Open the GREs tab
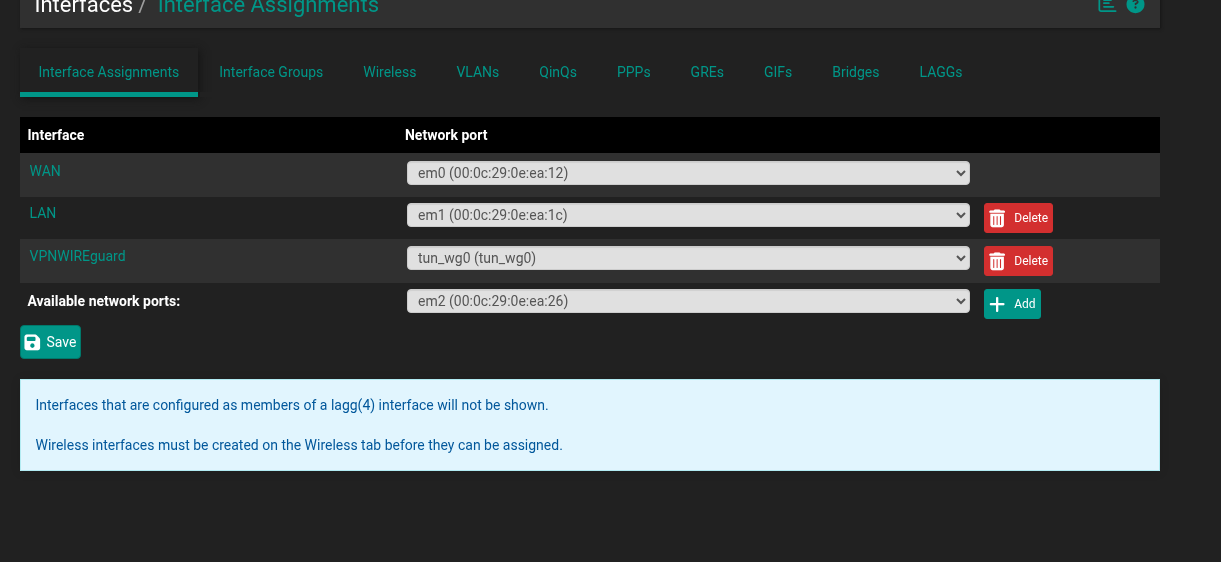 tap(707, 72)
